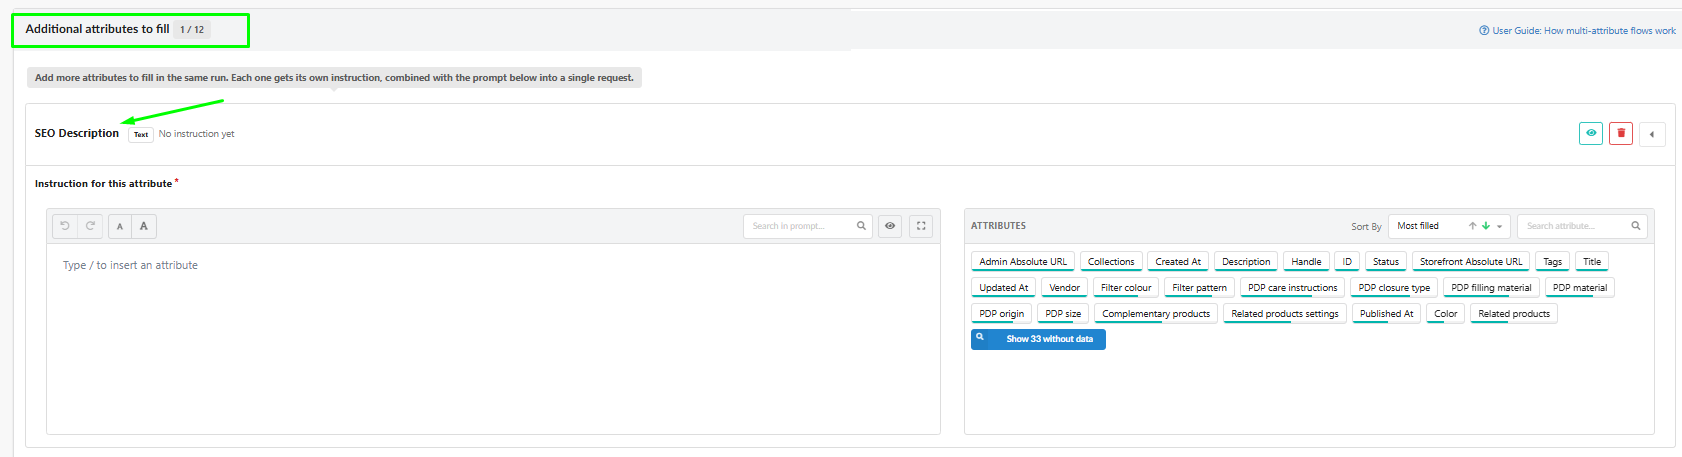
Task: Insert the Vendor attribute chip
Action: (1064, 287)
